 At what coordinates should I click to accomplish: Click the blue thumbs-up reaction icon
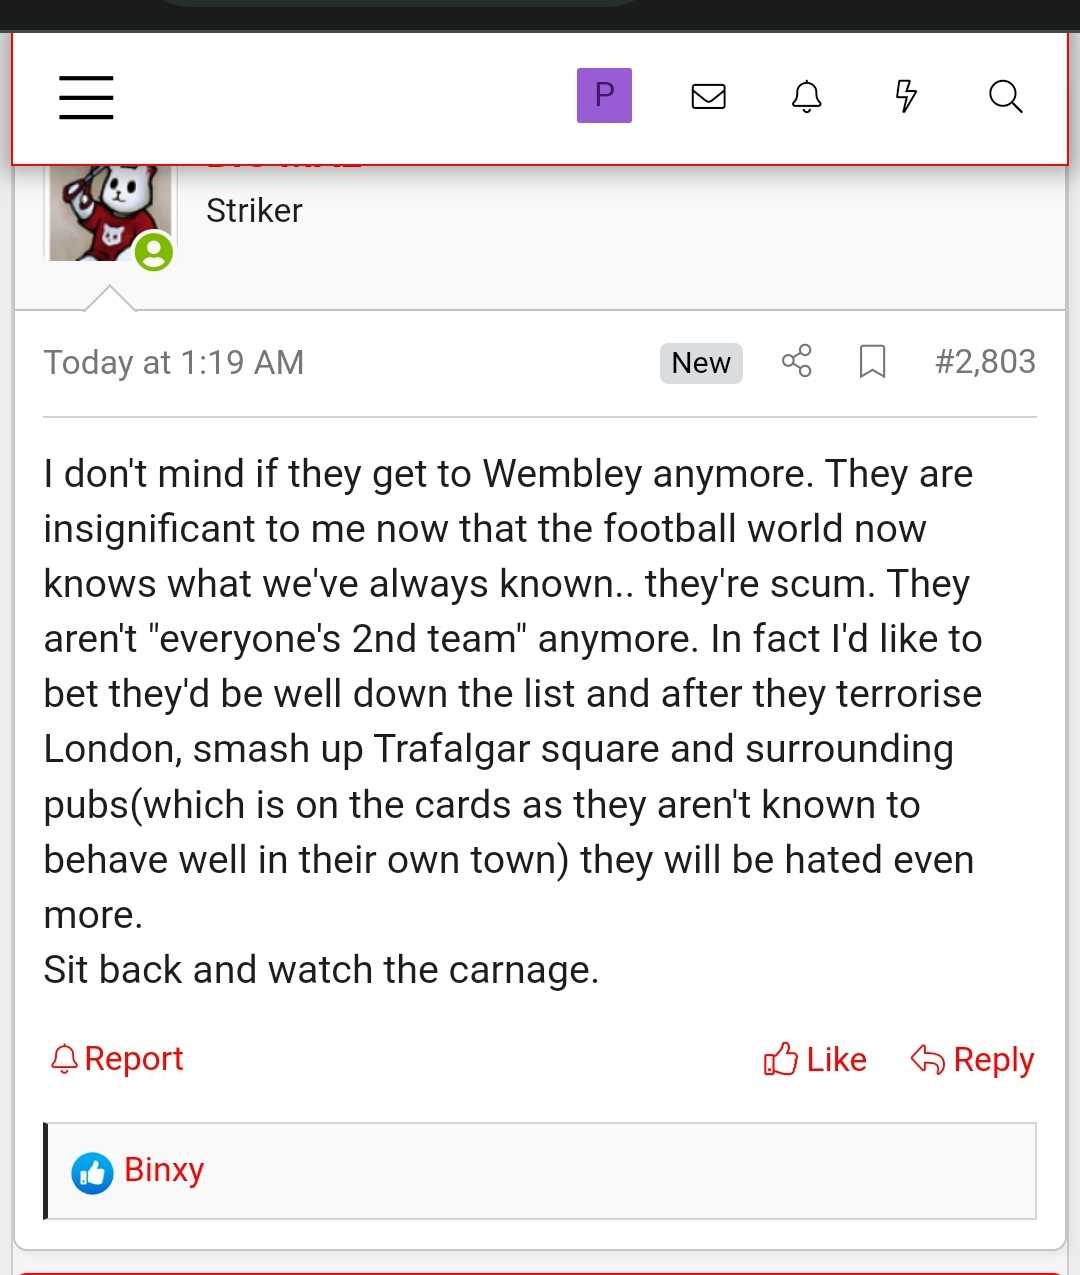coord(92,1173)
